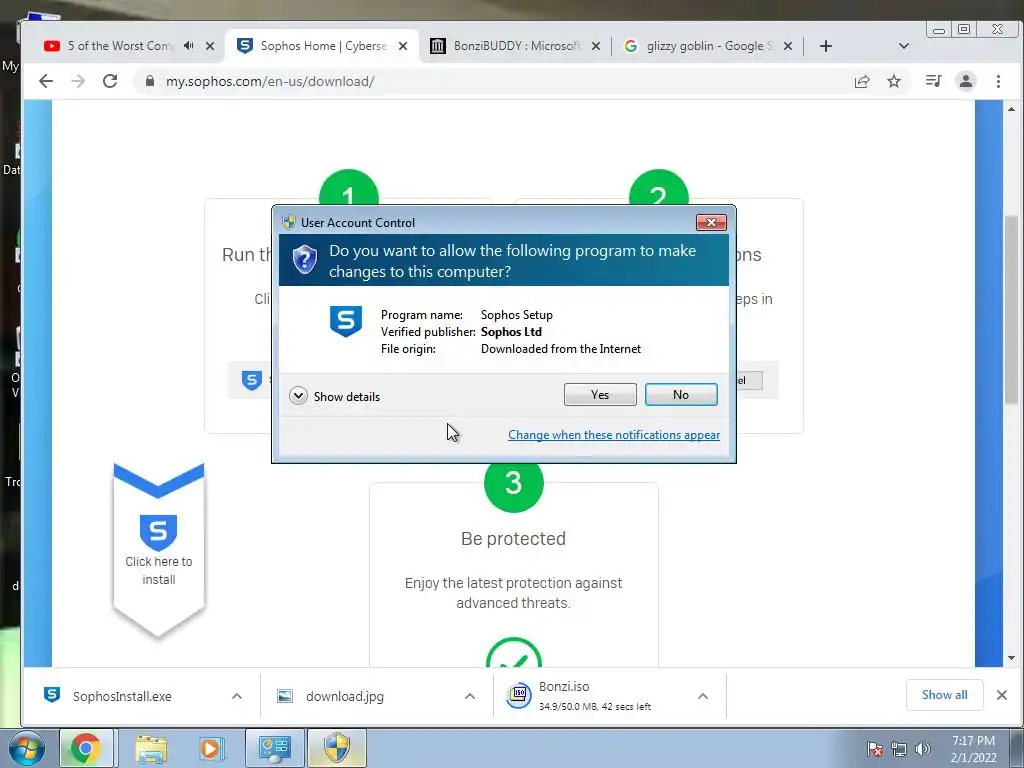Click the page scrollbar down arrow
This screenshot has height=768, width=1024.
tap(1012, 658)
